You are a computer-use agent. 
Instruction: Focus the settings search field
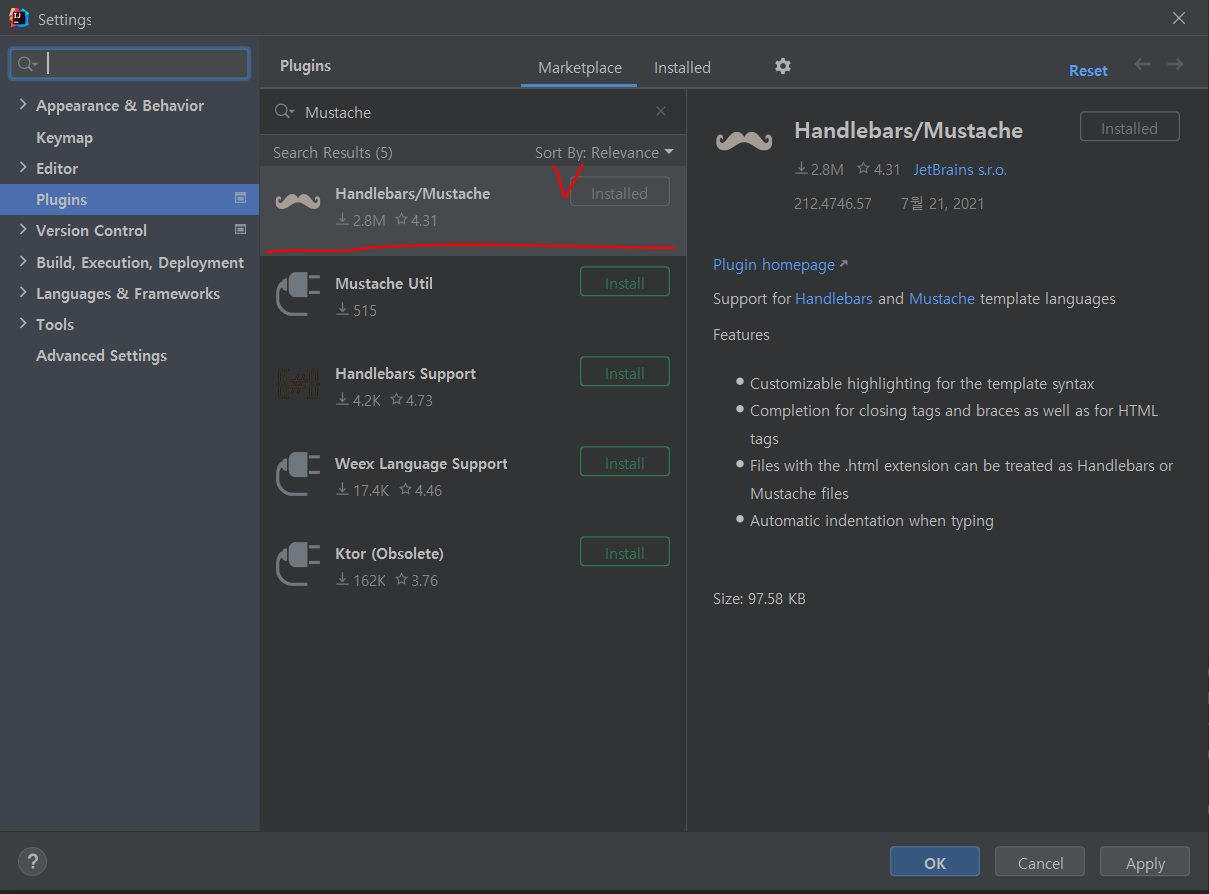130,64
